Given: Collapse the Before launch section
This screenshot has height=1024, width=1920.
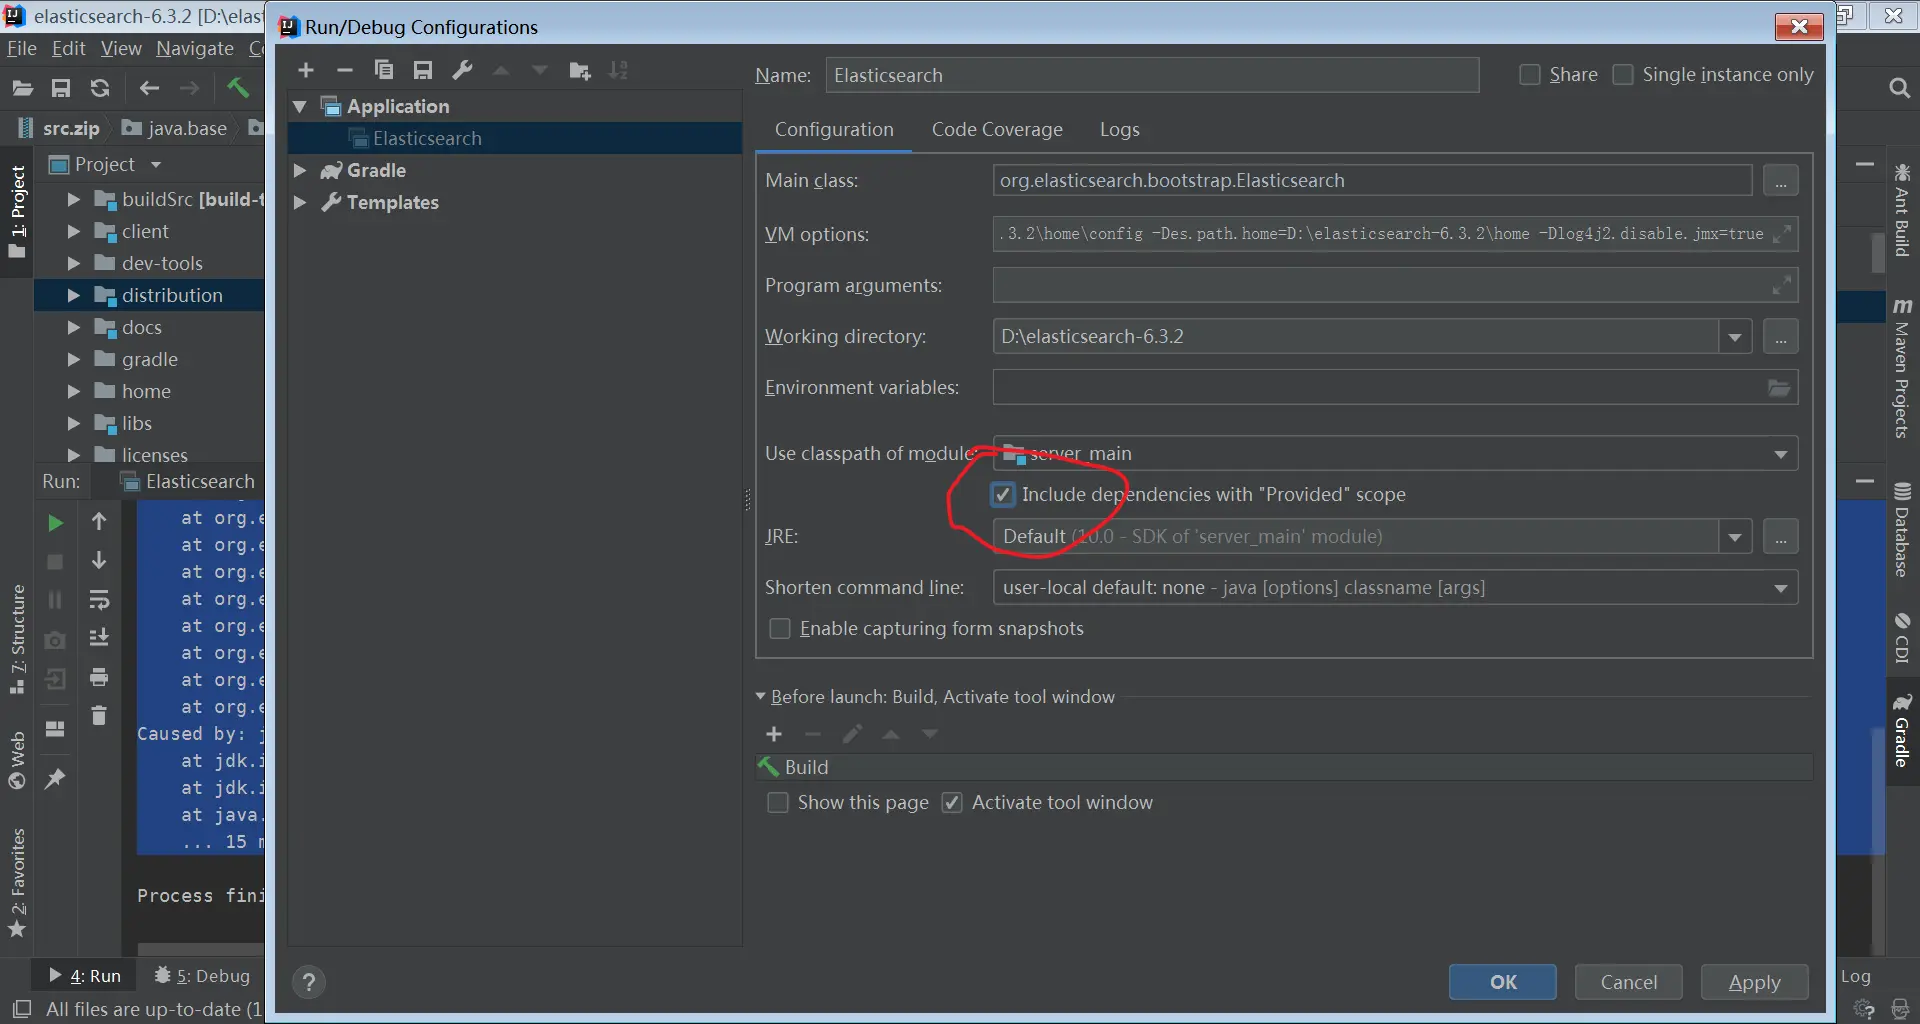Looking at the screenshot, I should point(760,696).
